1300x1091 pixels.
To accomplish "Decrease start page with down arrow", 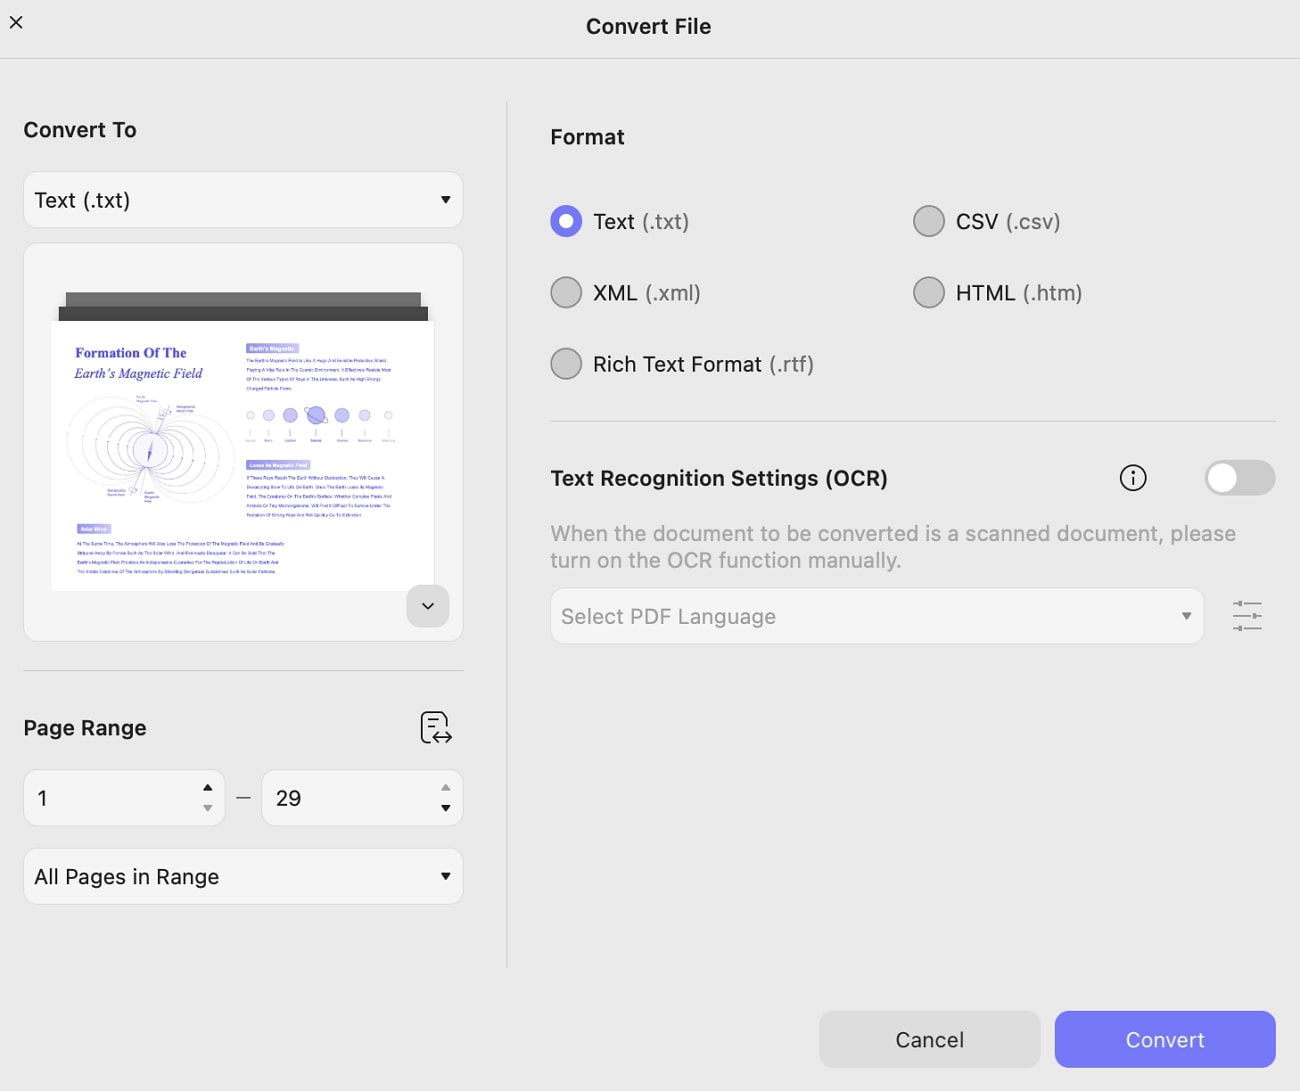I will (207, 808).
